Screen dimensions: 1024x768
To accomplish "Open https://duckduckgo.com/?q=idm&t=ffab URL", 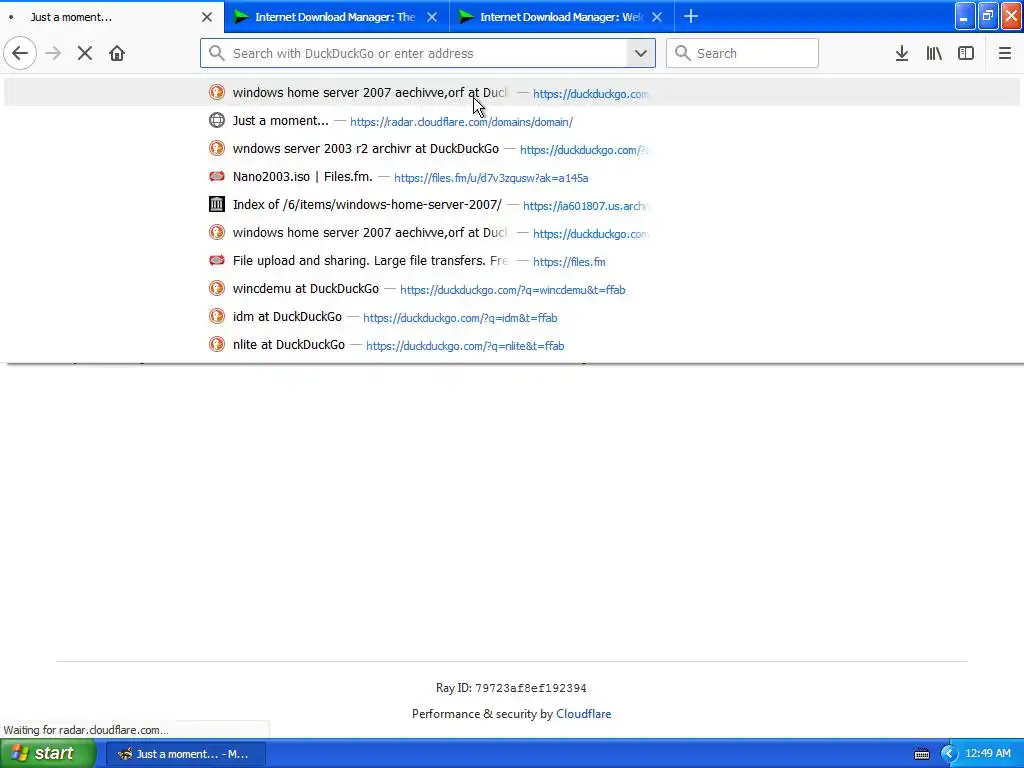I will 460,318.
